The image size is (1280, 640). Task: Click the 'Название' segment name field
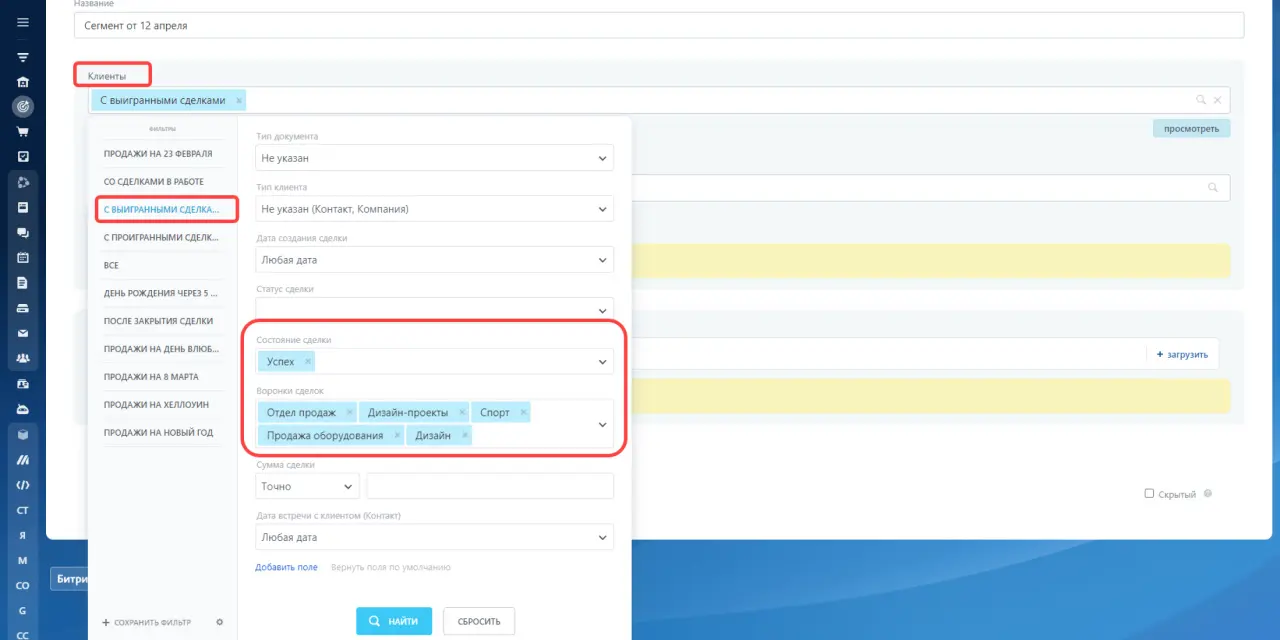[659, 25]
